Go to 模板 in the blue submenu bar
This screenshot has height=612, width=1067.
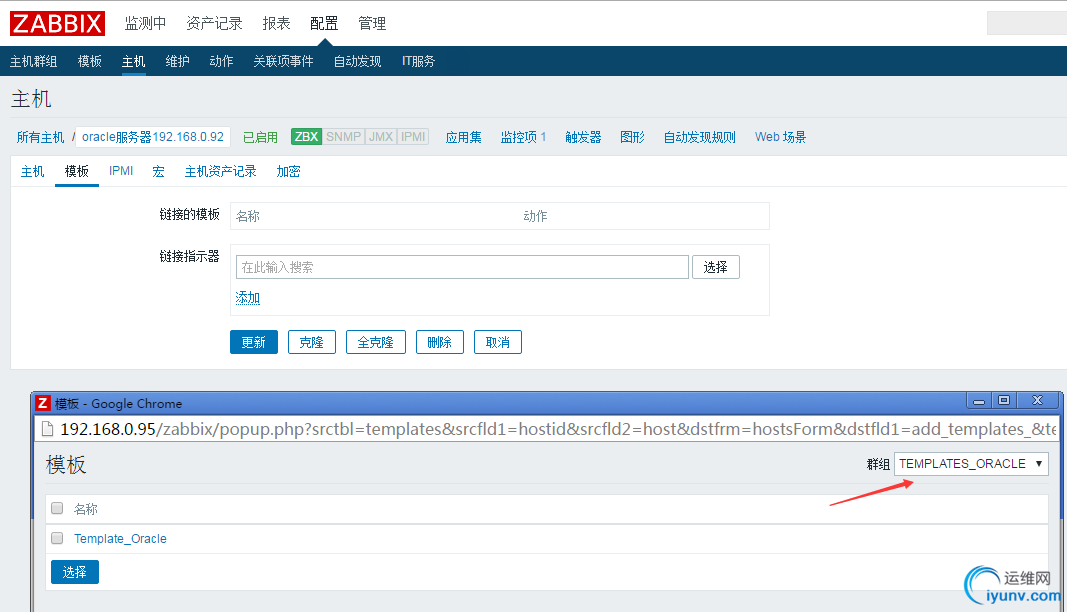[x=90, y=61]
